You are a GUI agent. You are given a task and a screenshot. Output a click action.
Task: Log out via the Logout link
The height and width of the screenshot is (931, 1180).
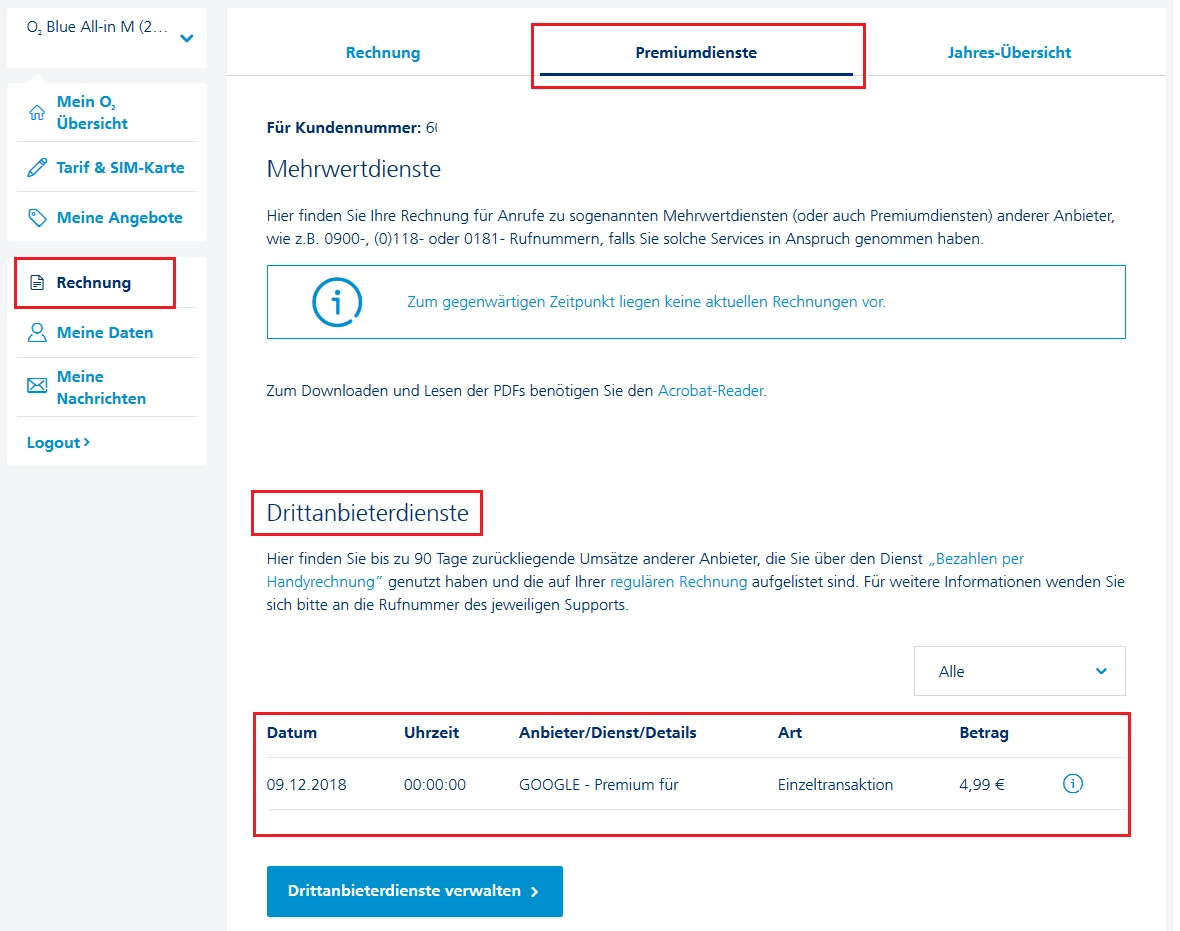(58, 442)
